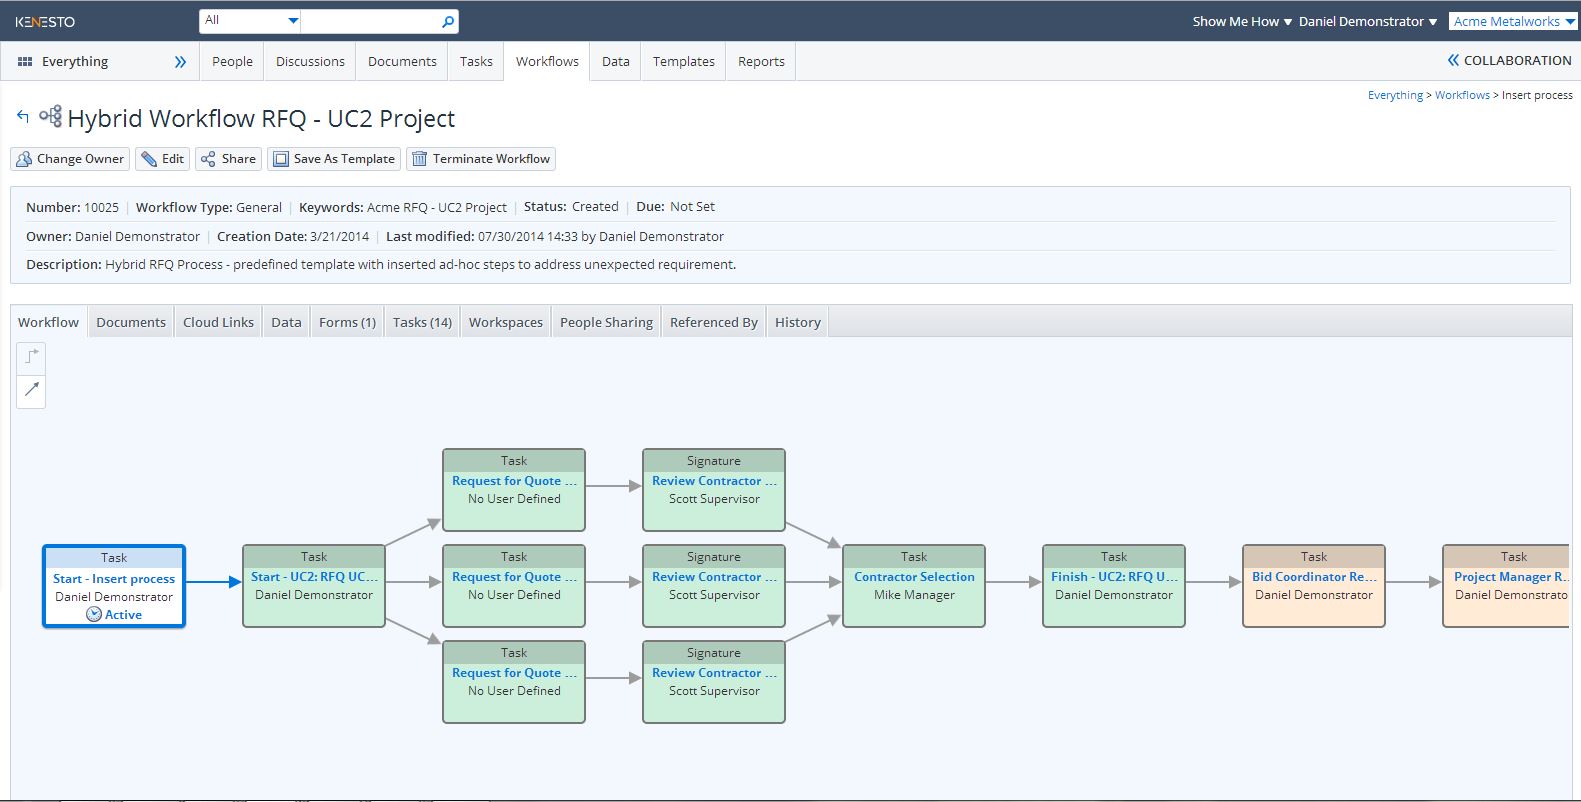This screenshot has width=1581, height=802.
Task: Click the Contractor Selection task link
Action: (914, 577)
